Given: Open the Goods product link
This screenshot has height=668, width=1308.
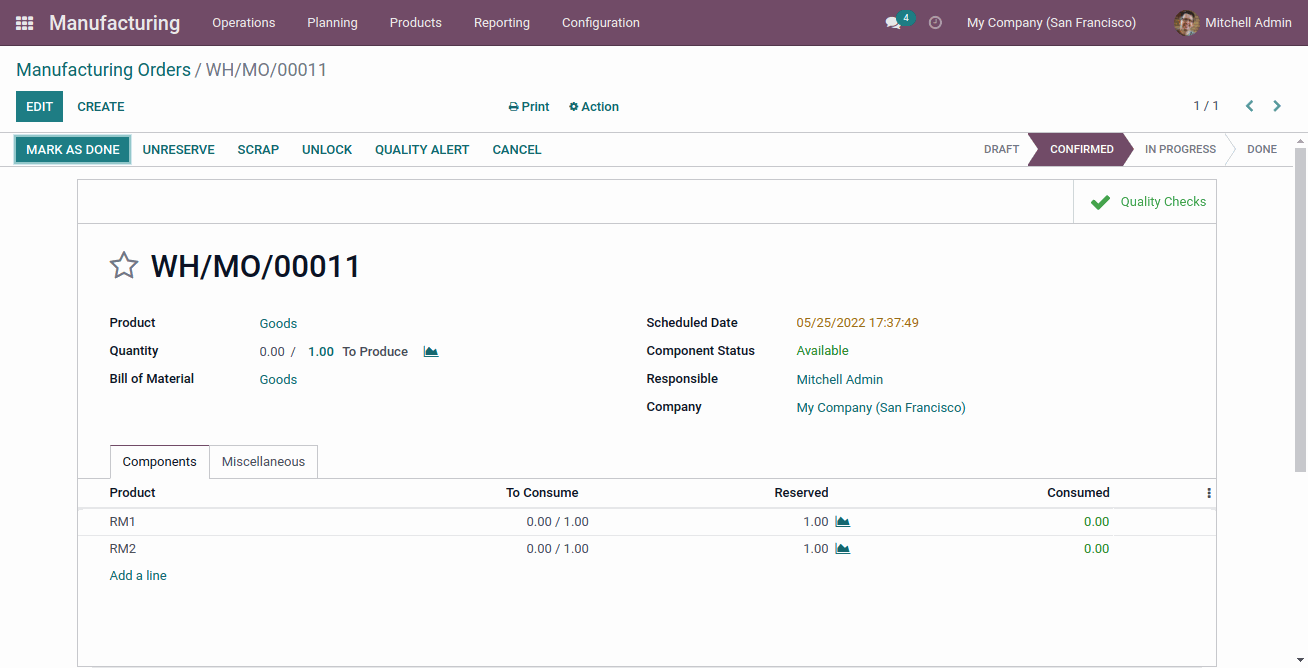Looking at the screenshot, I should 278,324.
